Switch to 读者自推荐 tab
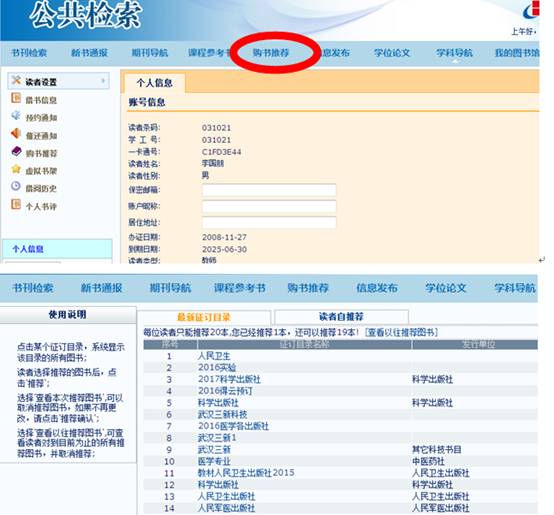554x515 pixels. 342,316
